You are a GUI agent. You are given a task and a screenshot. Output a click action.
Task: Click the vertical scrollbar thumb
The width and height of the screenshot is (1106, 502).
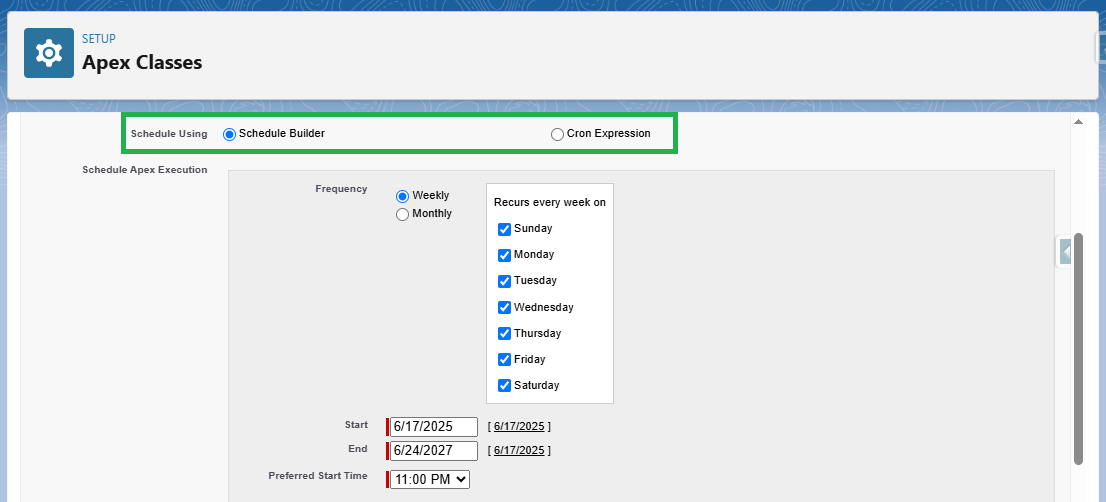coord(1078,348)
